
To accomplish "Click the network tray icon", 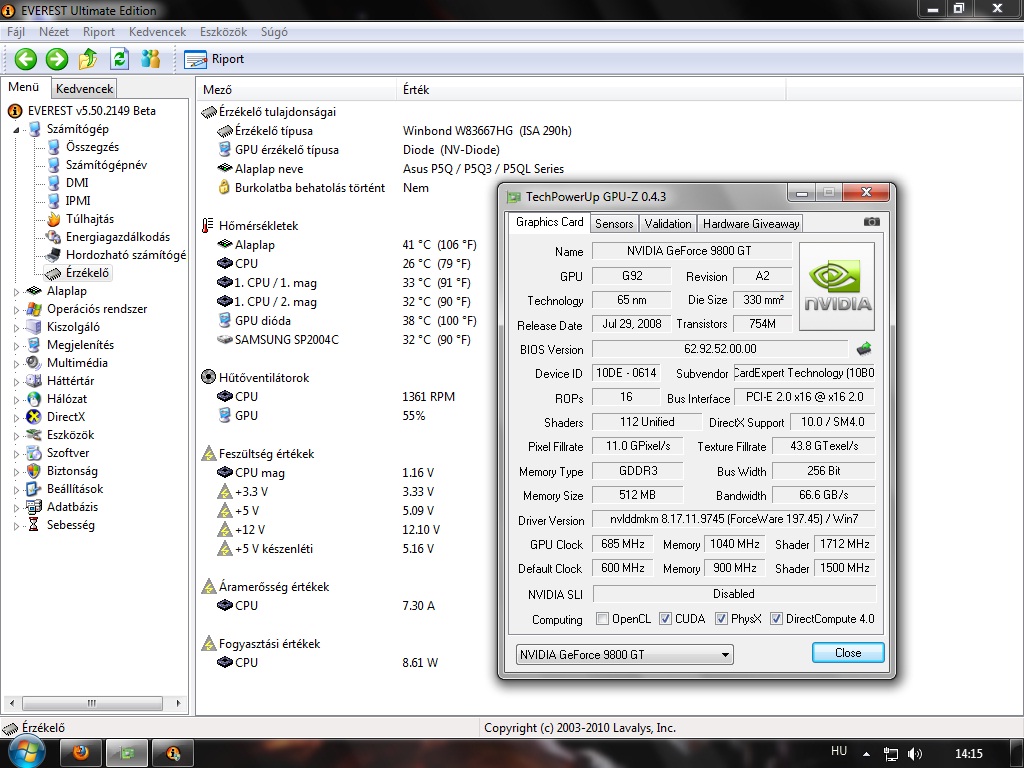I will [x=890, y=754].
